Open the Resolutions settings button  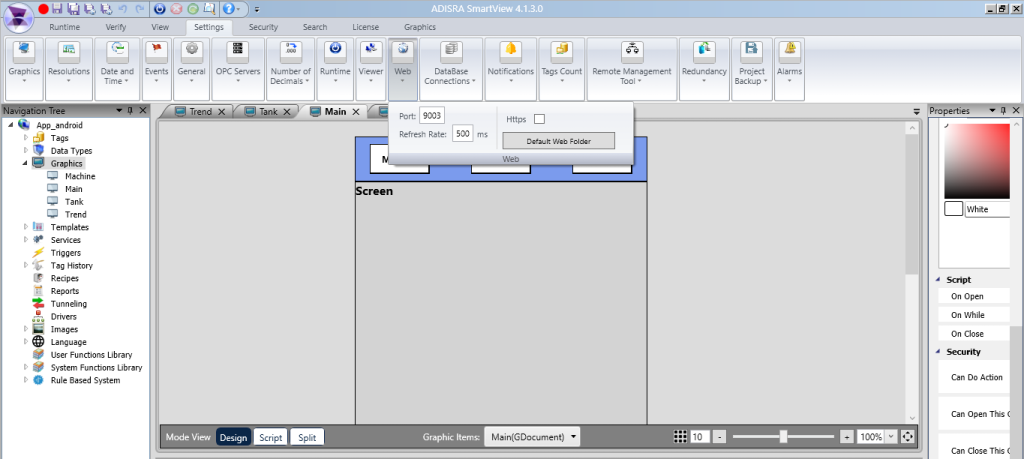(69, 69)
